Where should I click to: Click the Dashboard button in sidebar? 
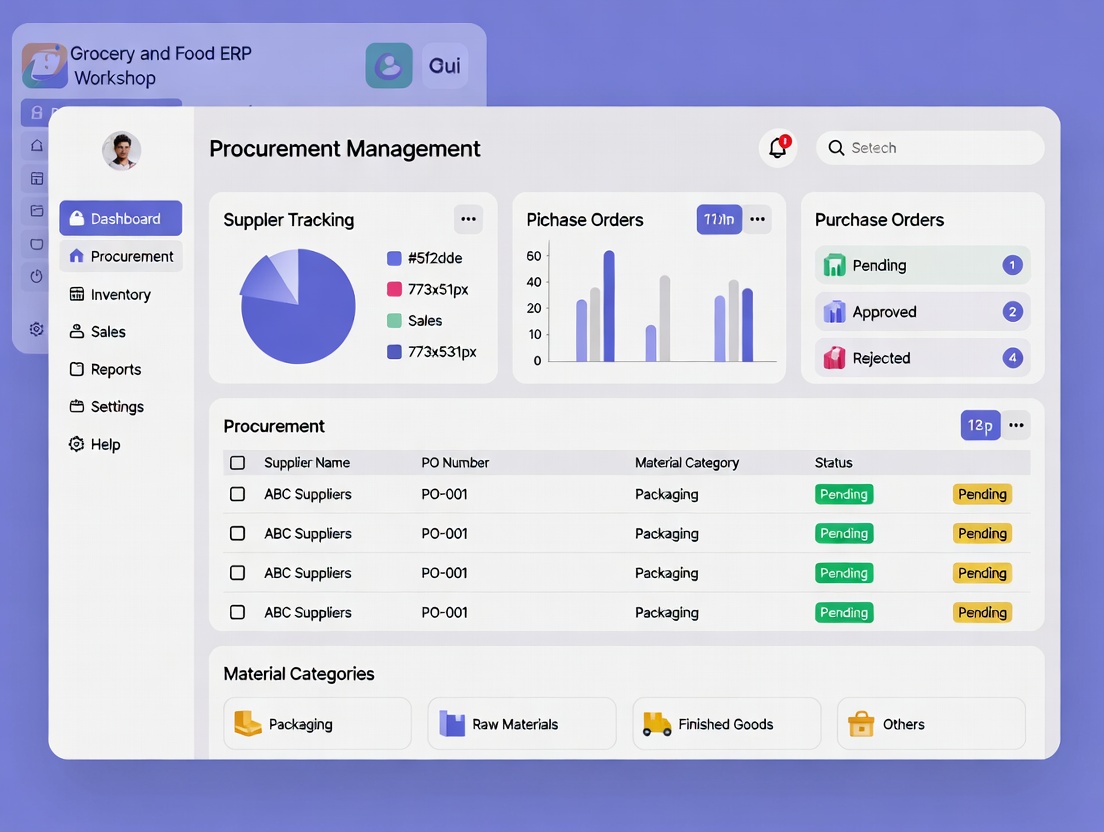click(121, 218)
